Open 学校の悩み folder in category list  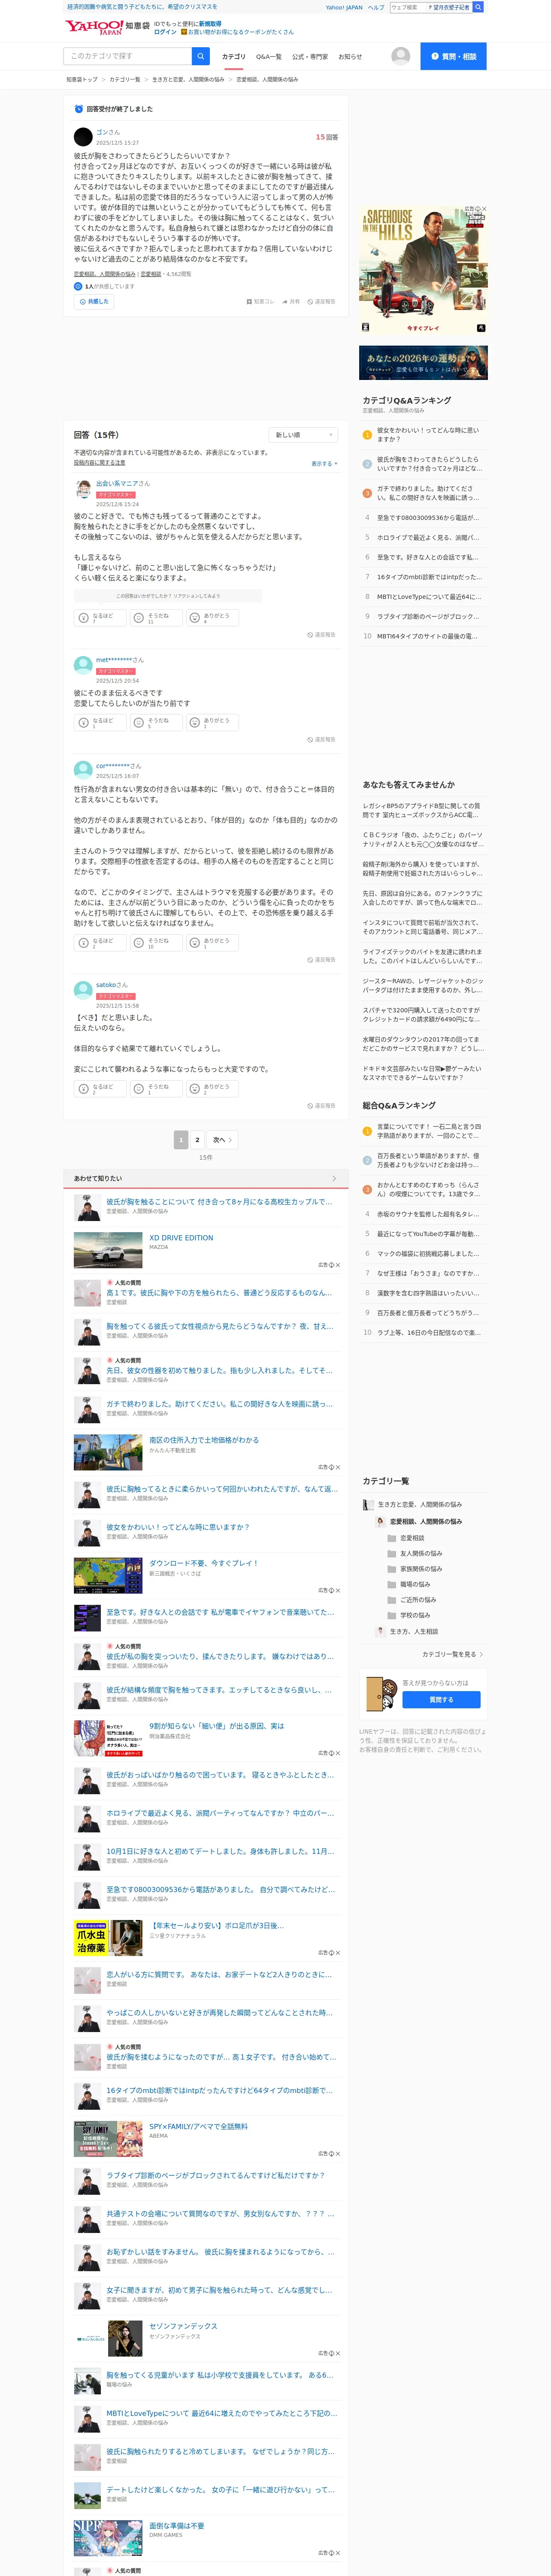click(409, 1615)
